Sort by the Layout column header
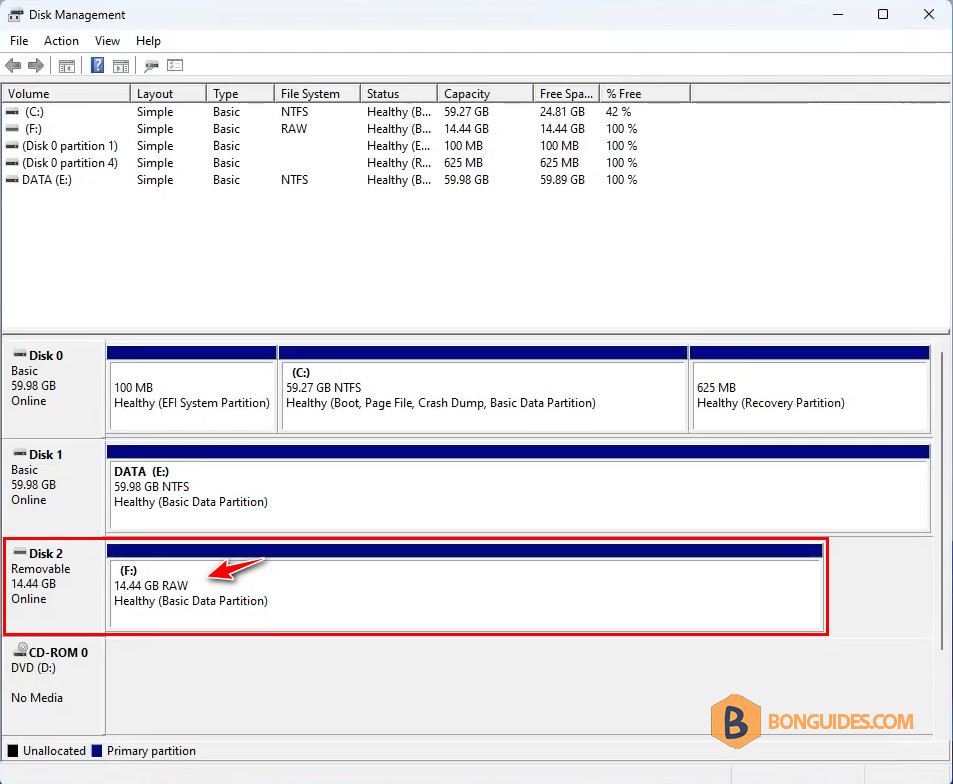This screenshot has height=784, width=953. point(168,94)
